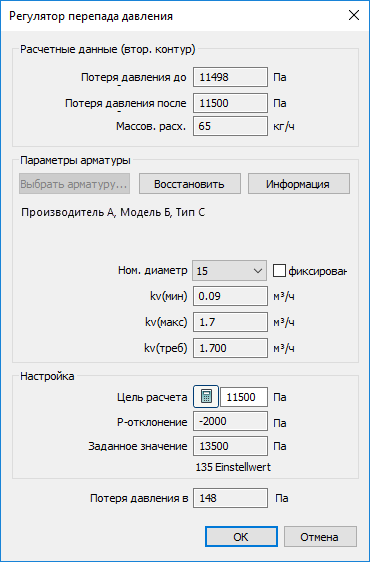Click the Цель расчета value field 11500
Screen dimensions: 370x562
click(x=244, y=397)
